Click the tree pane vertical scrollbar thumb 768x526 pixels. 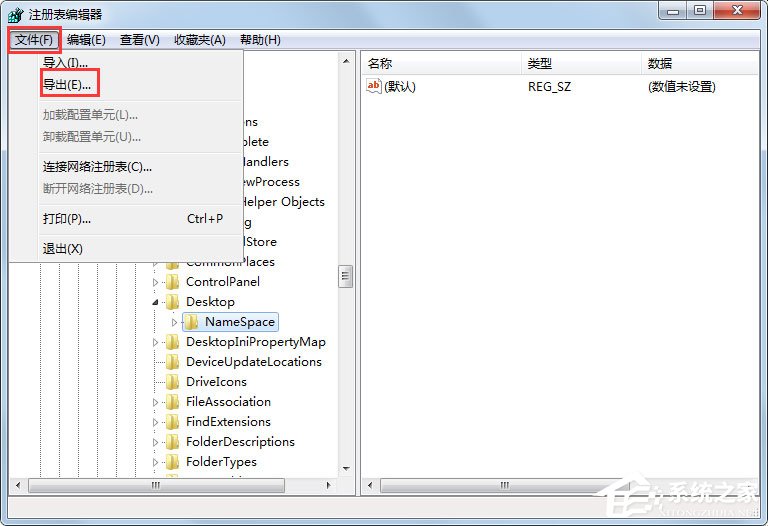[x=345, y=276]
